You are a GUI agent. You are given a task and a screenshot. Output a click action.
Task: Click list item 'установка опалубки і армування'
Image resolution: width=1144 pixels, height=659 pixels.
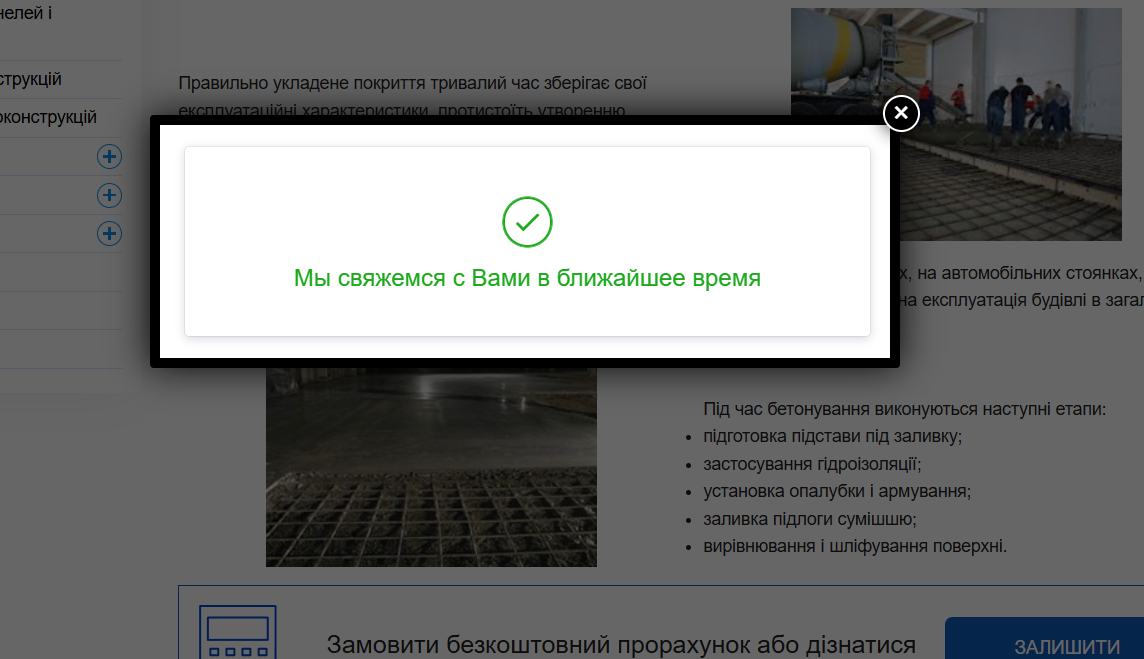[837, 491]
